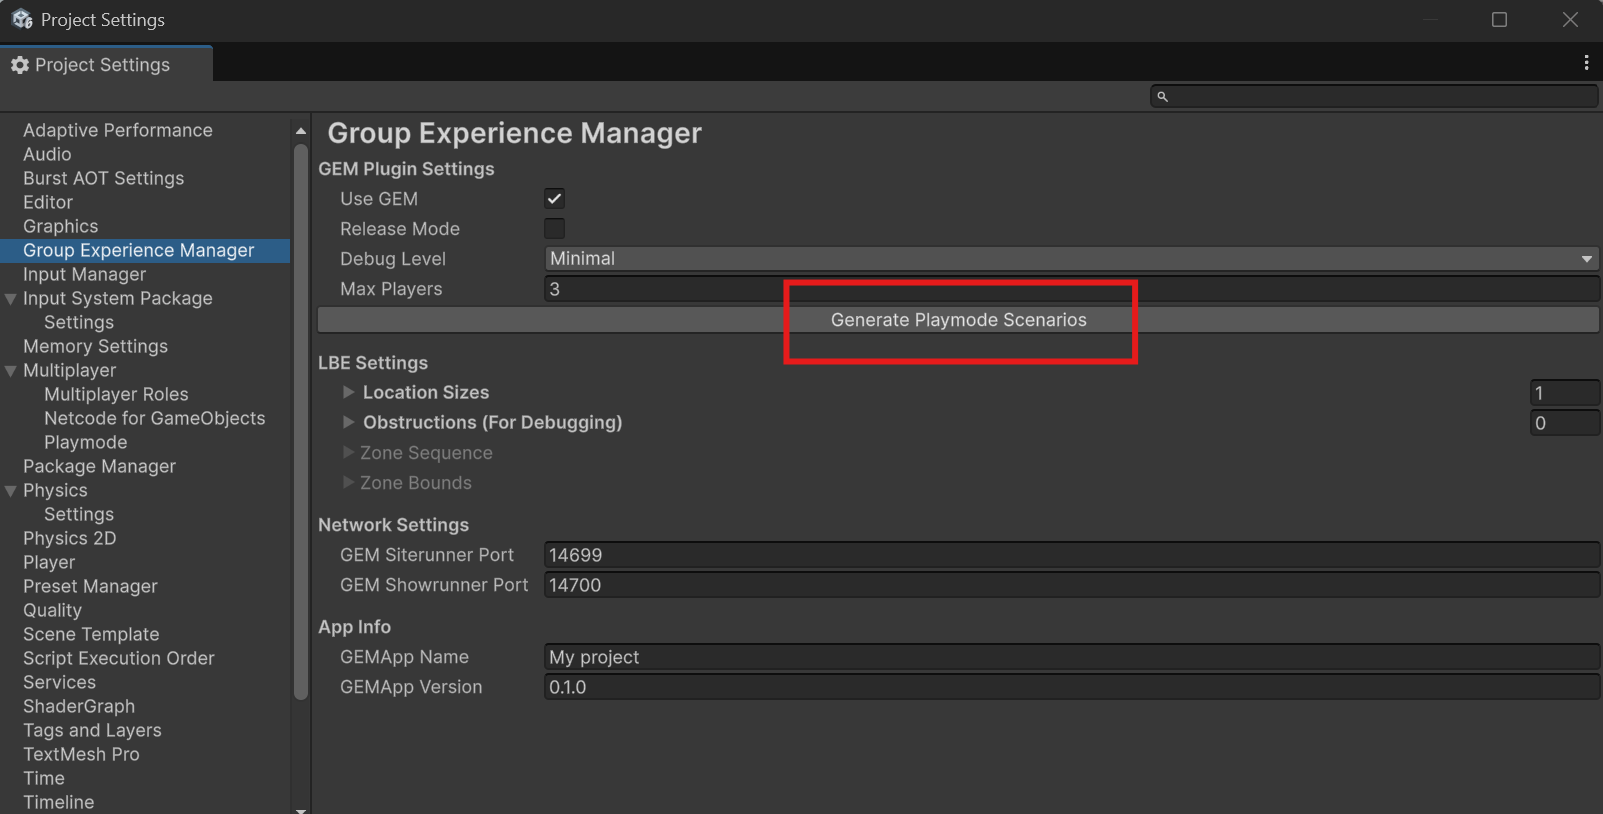Select the Project Settings tab

coord(102,65)
